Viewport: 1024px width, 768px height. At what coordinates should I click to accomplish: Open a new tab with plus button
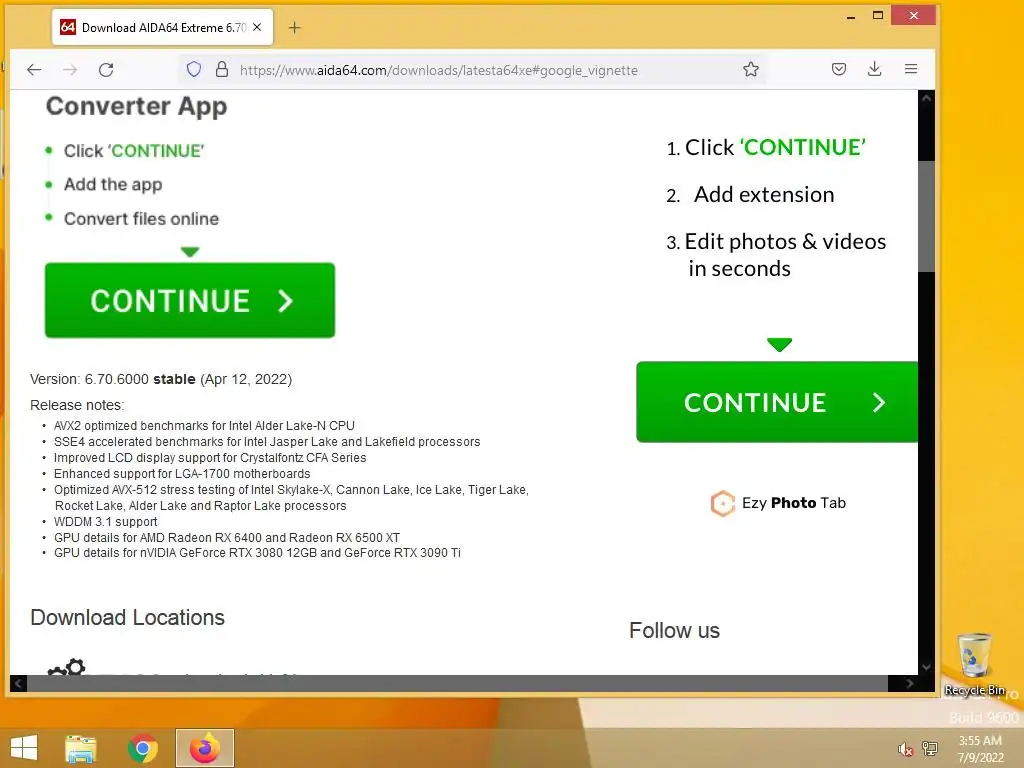point(295,27)
